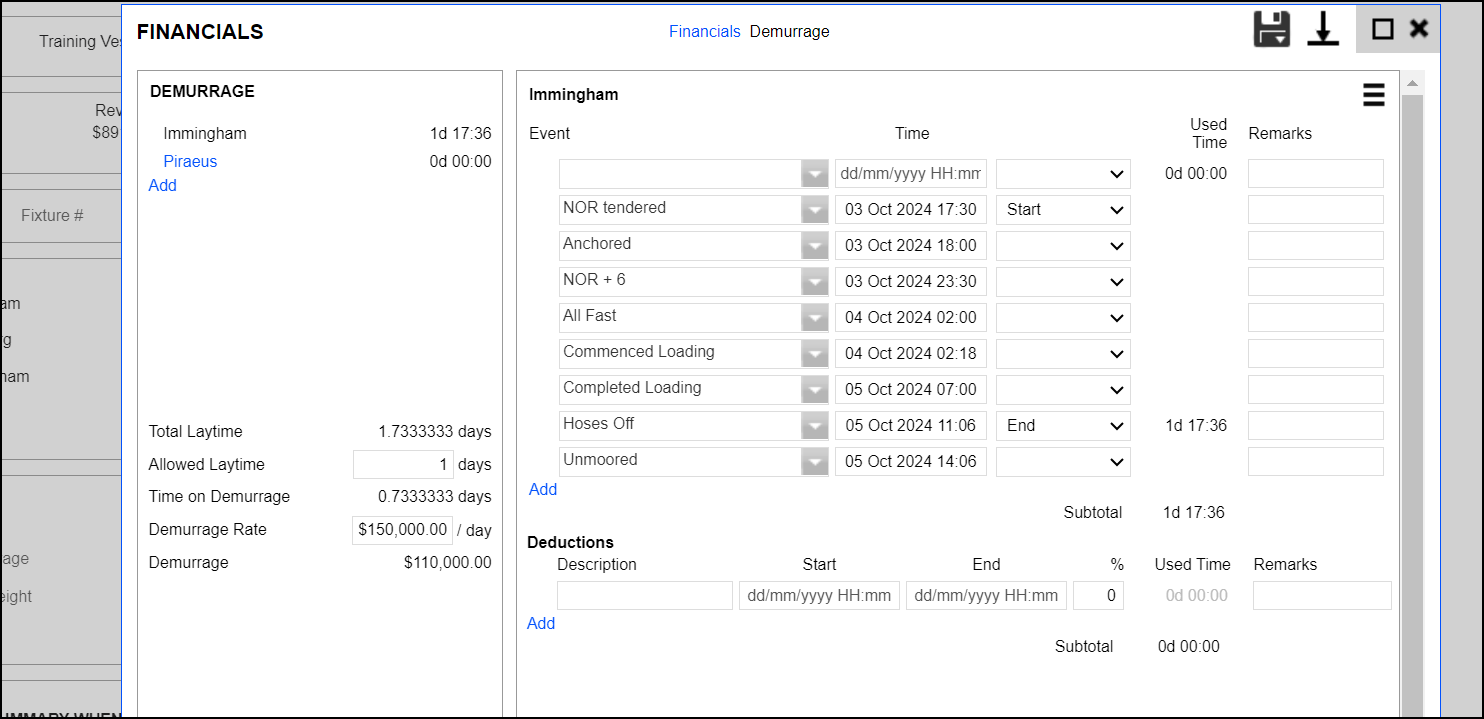The height and width of the screenshot is (719, 1484).
Task: Switch to the Financials breadcrumb tab
Action: coord(704,32)
